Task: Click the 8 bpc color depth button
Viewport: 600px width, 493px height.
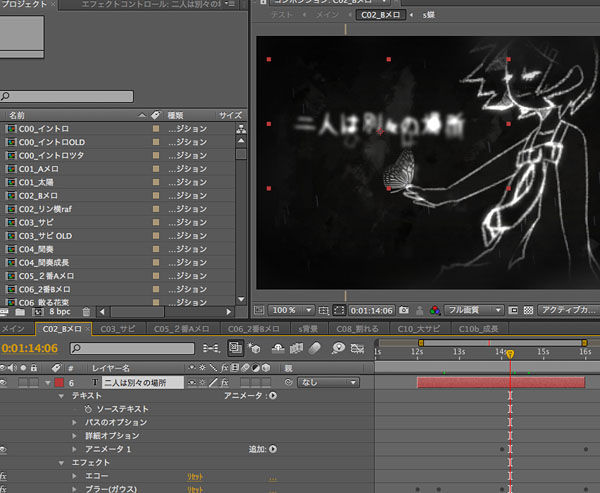Action: (x=60, y=312)
